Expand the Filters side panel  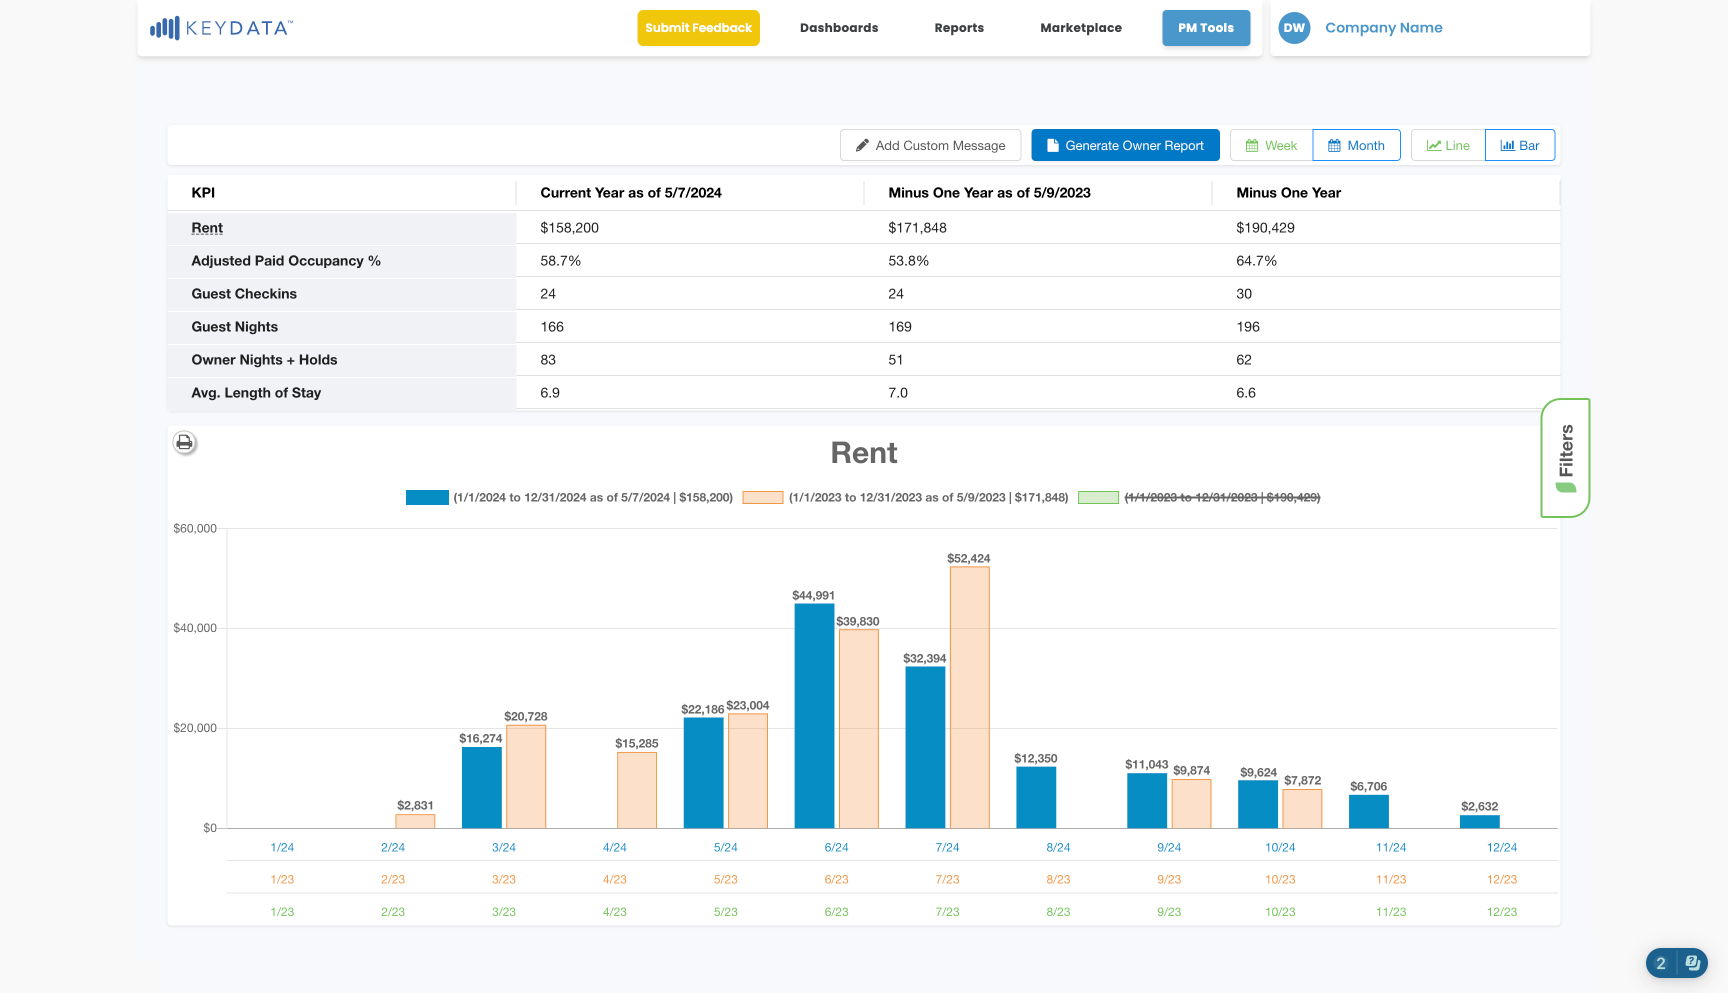[1566, 458]
